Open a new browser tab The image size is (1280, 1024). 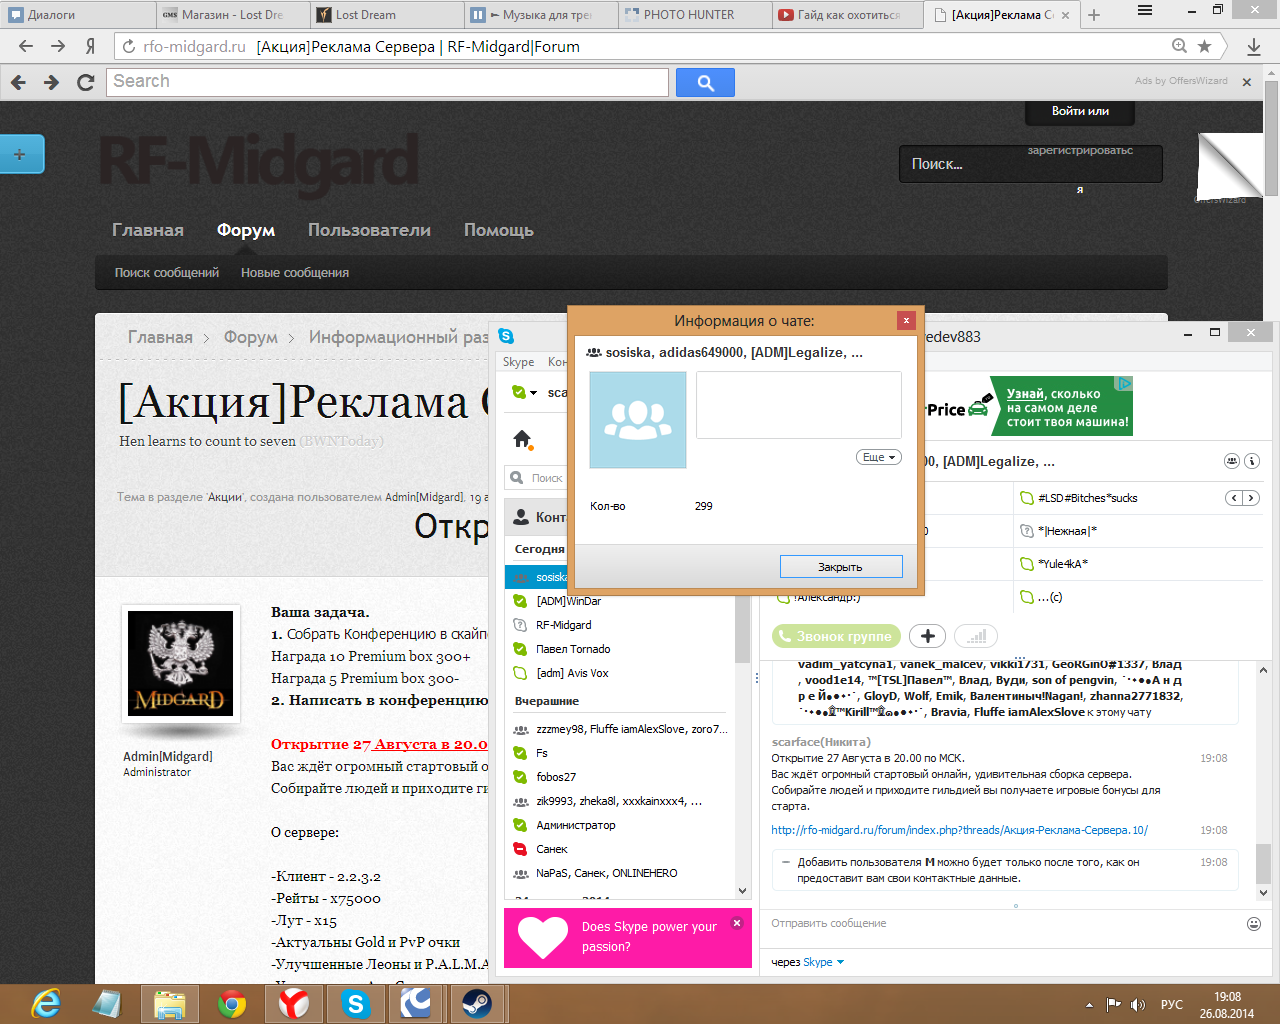tap(1094, 15)
